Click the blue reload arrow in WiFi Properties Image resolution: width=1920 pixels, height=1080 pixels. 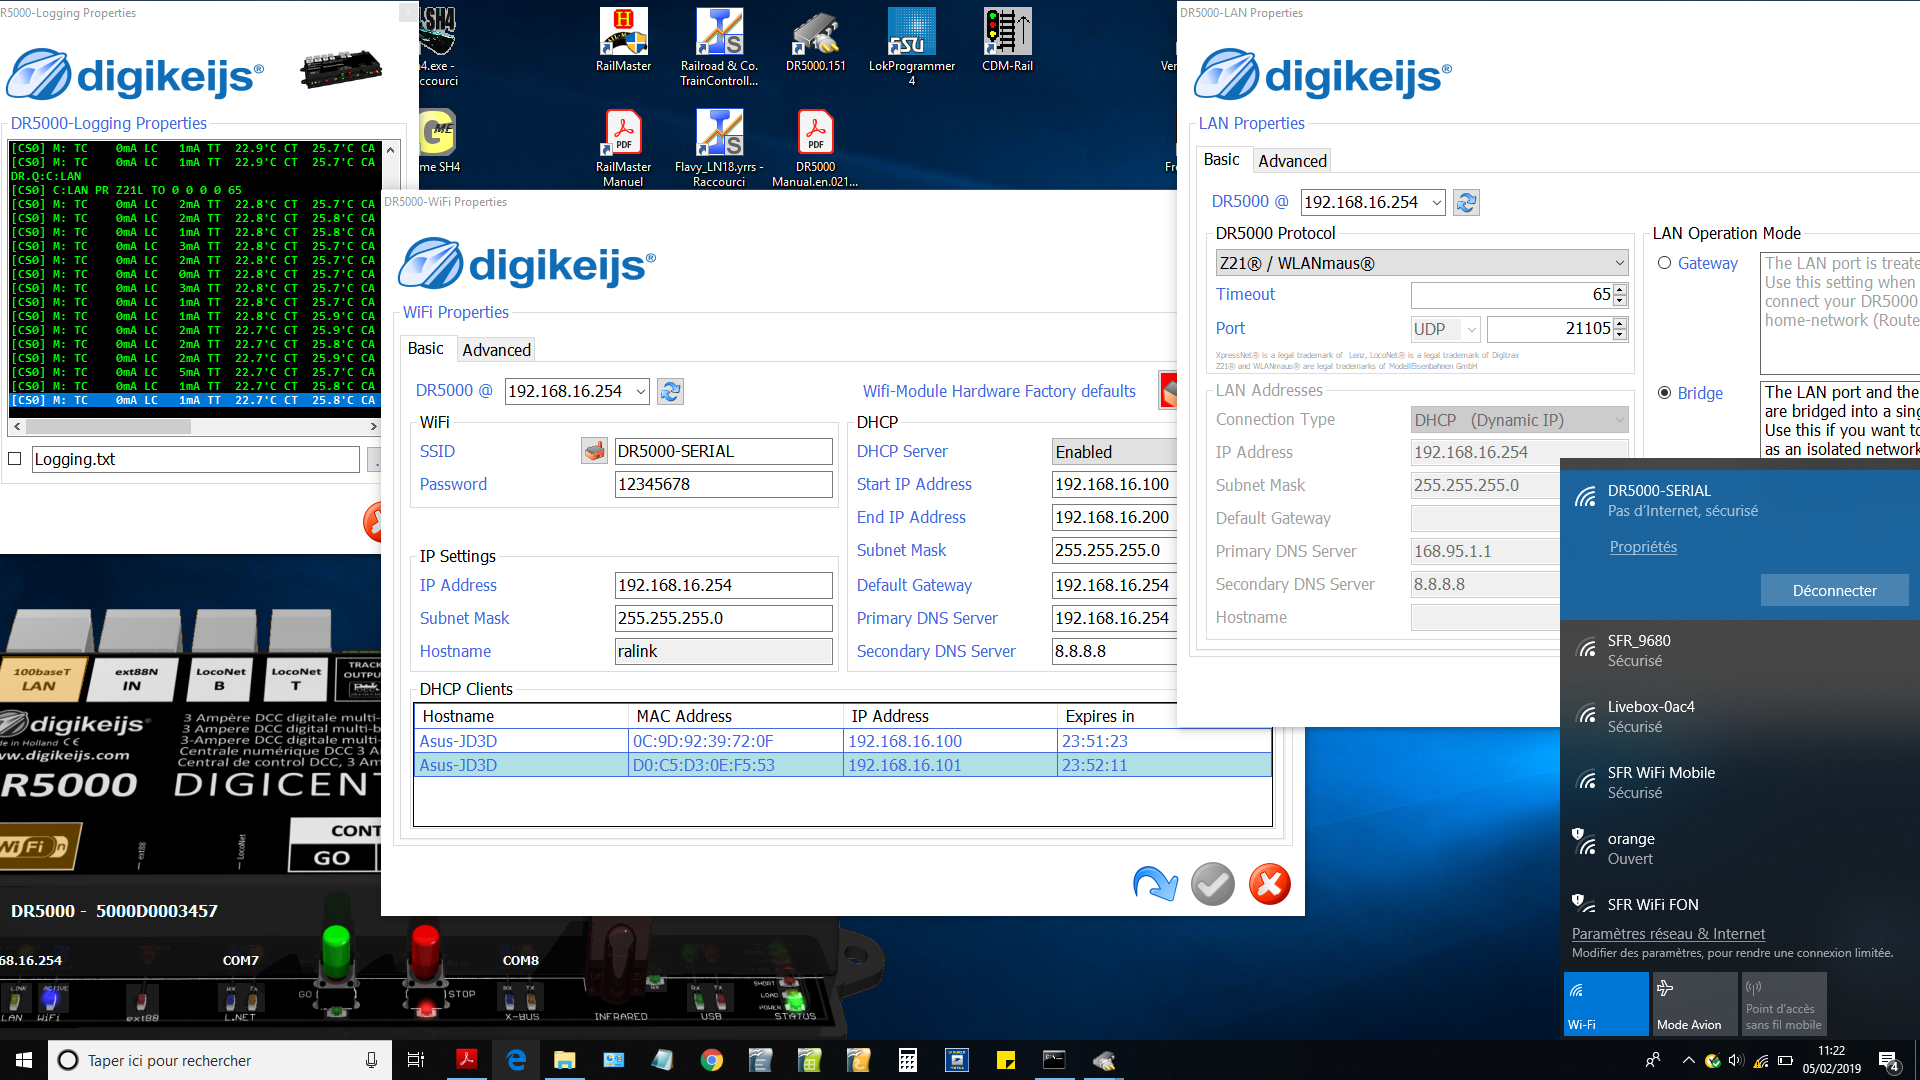[1155, 884]
